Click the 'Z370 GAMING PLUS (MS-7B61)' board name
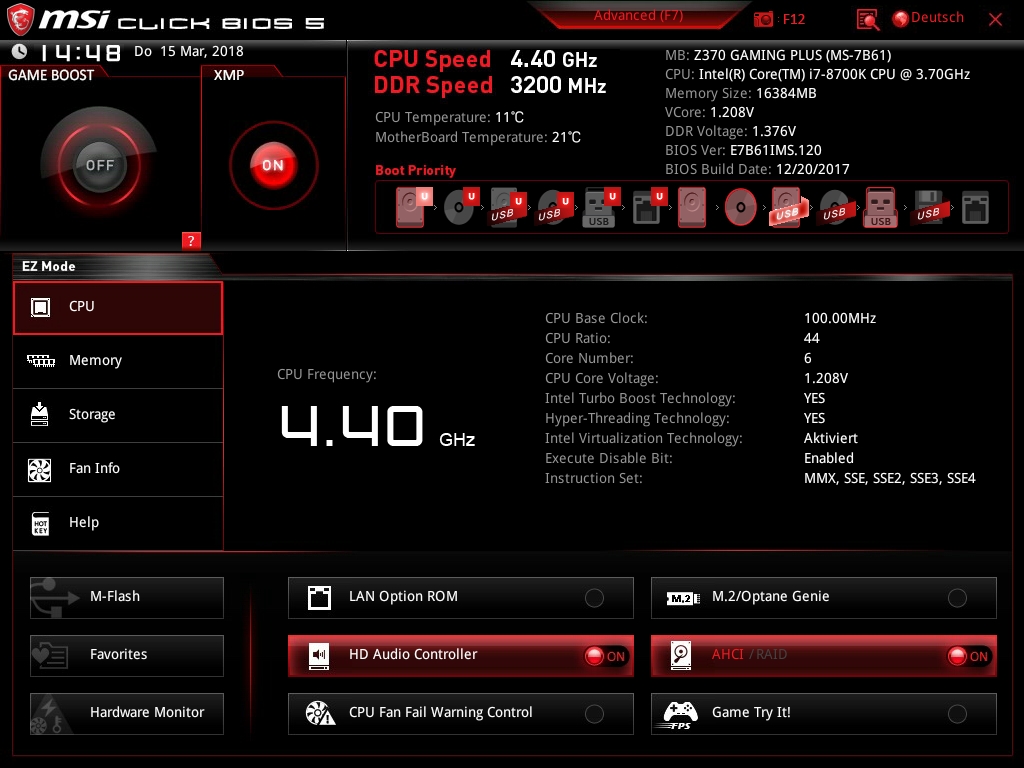The width and height of the screenshot is (1024, 768). click(x=792, y=56)
